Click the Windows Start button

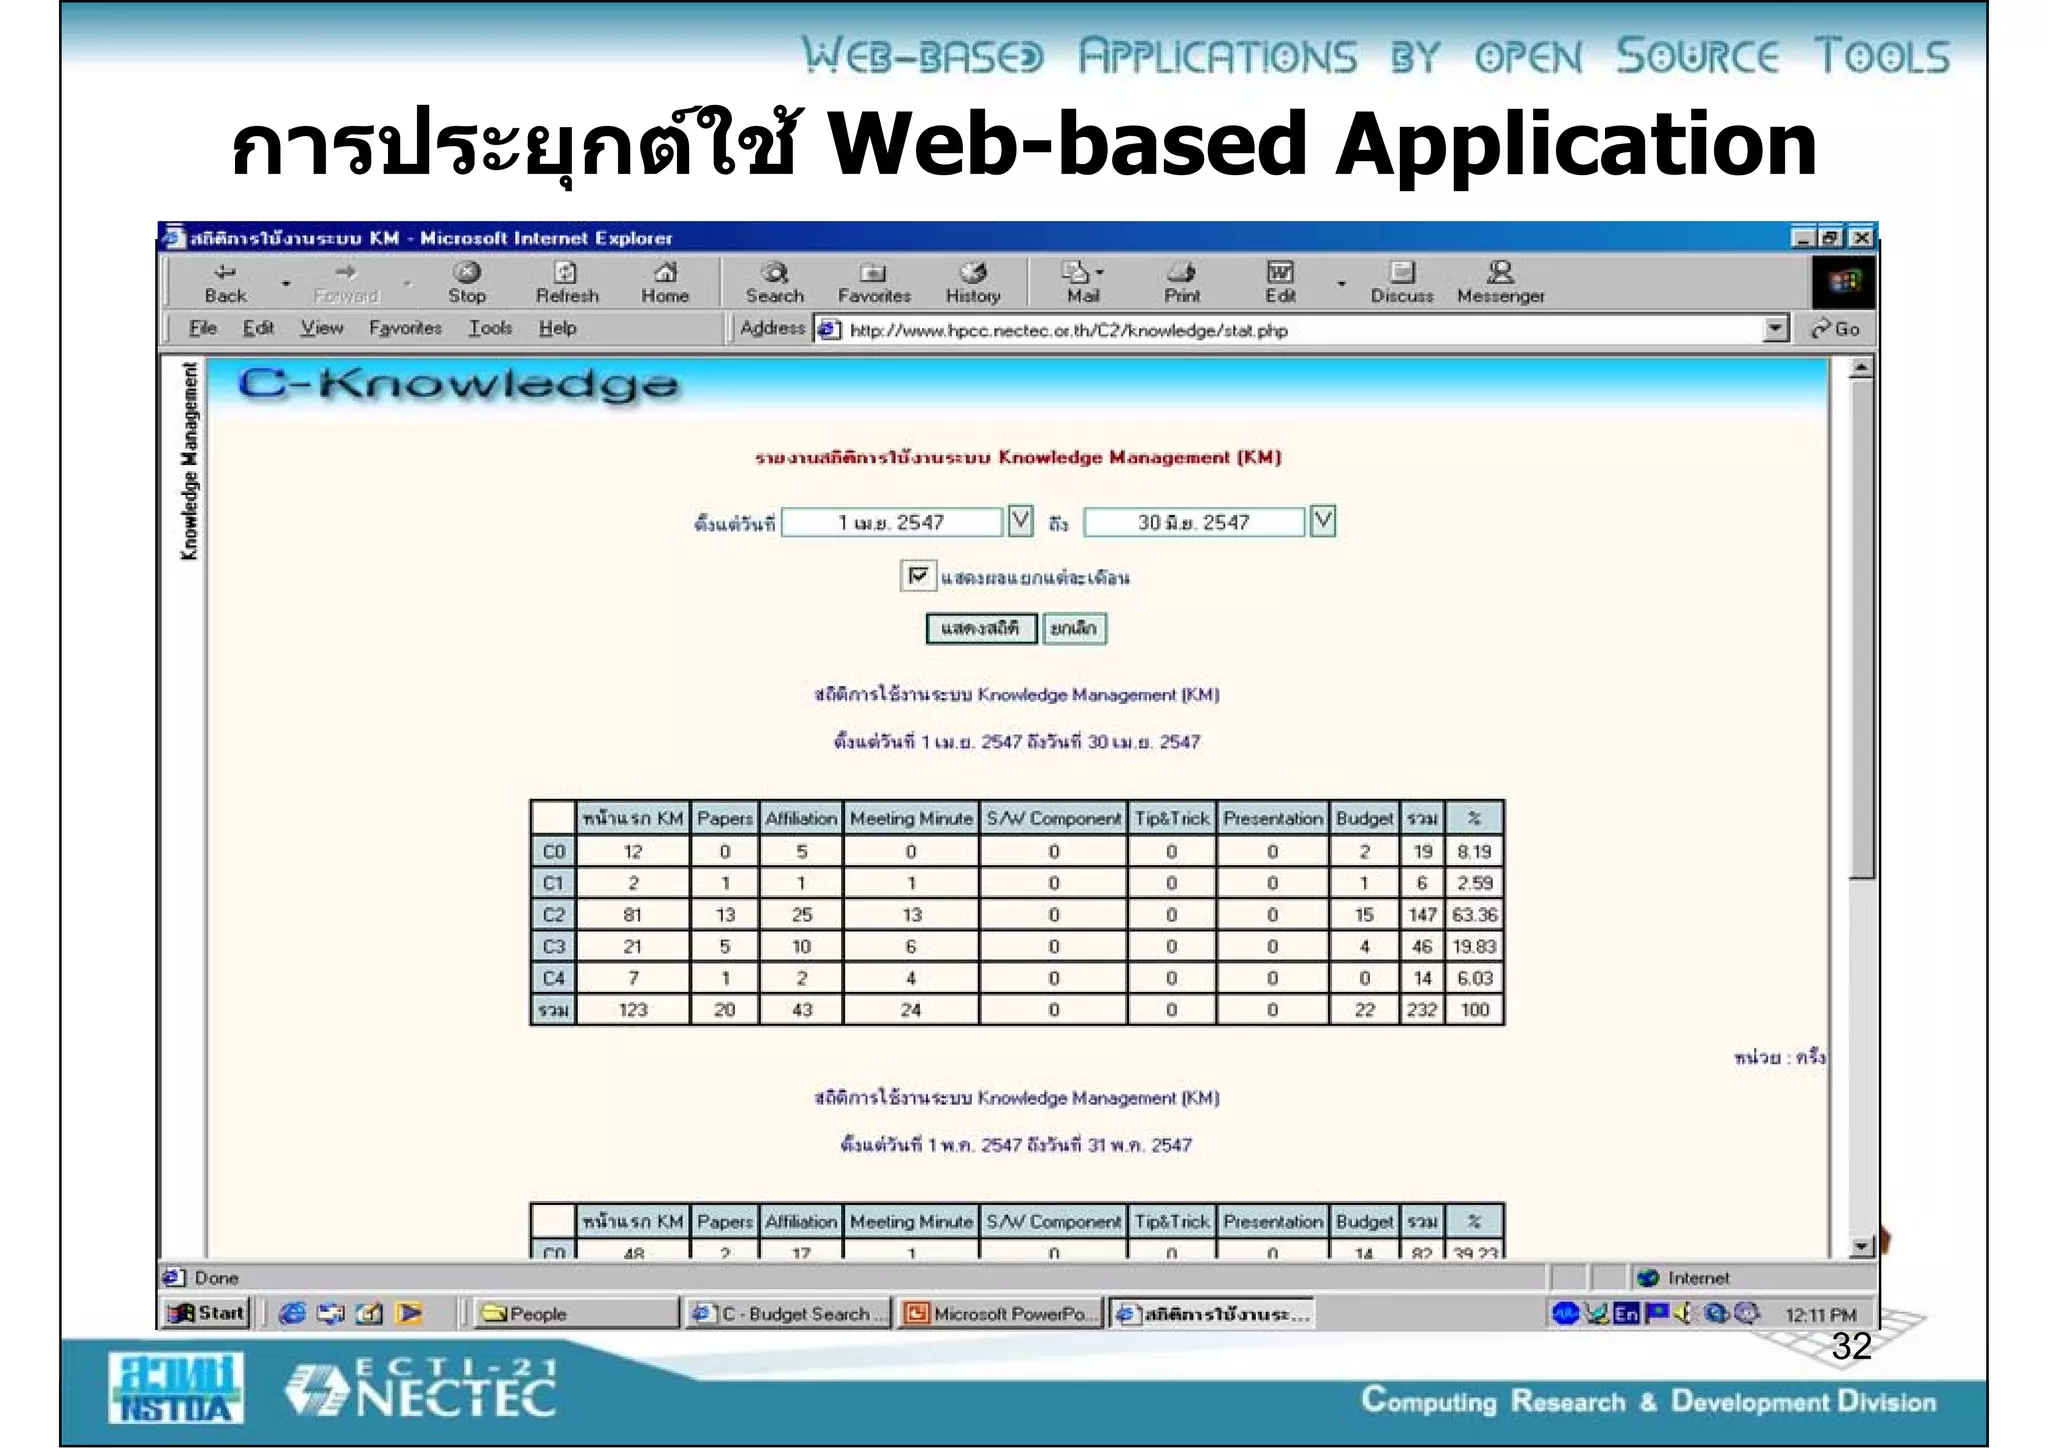click(206, 1313)
